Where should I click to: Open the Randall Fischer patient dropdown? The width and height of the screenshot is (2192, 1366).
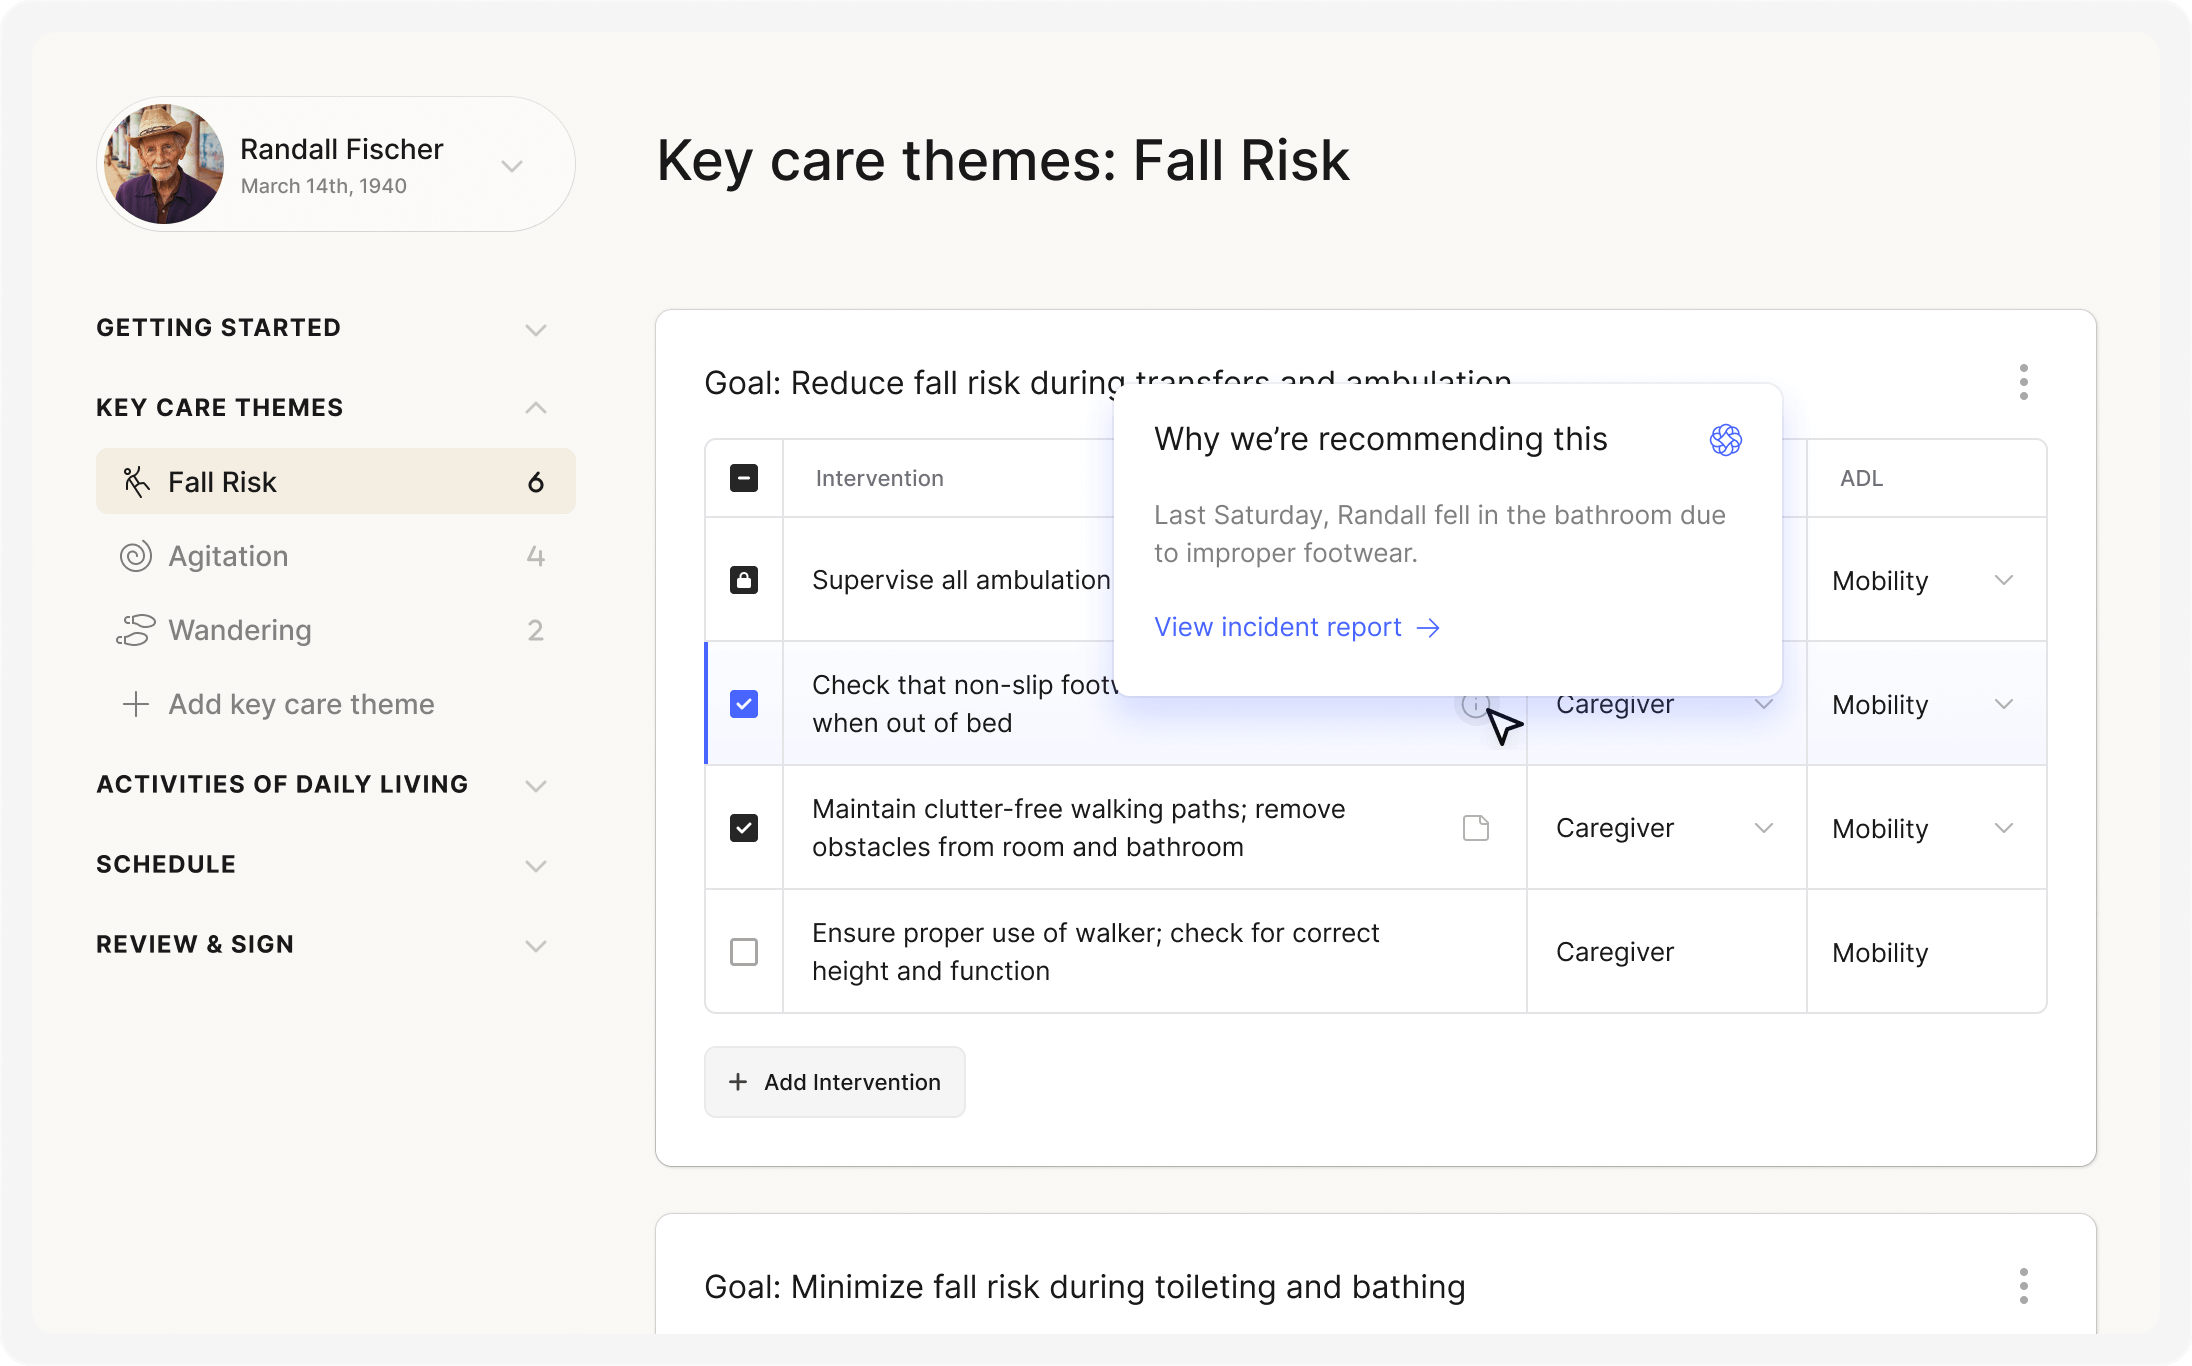[512, 166]
